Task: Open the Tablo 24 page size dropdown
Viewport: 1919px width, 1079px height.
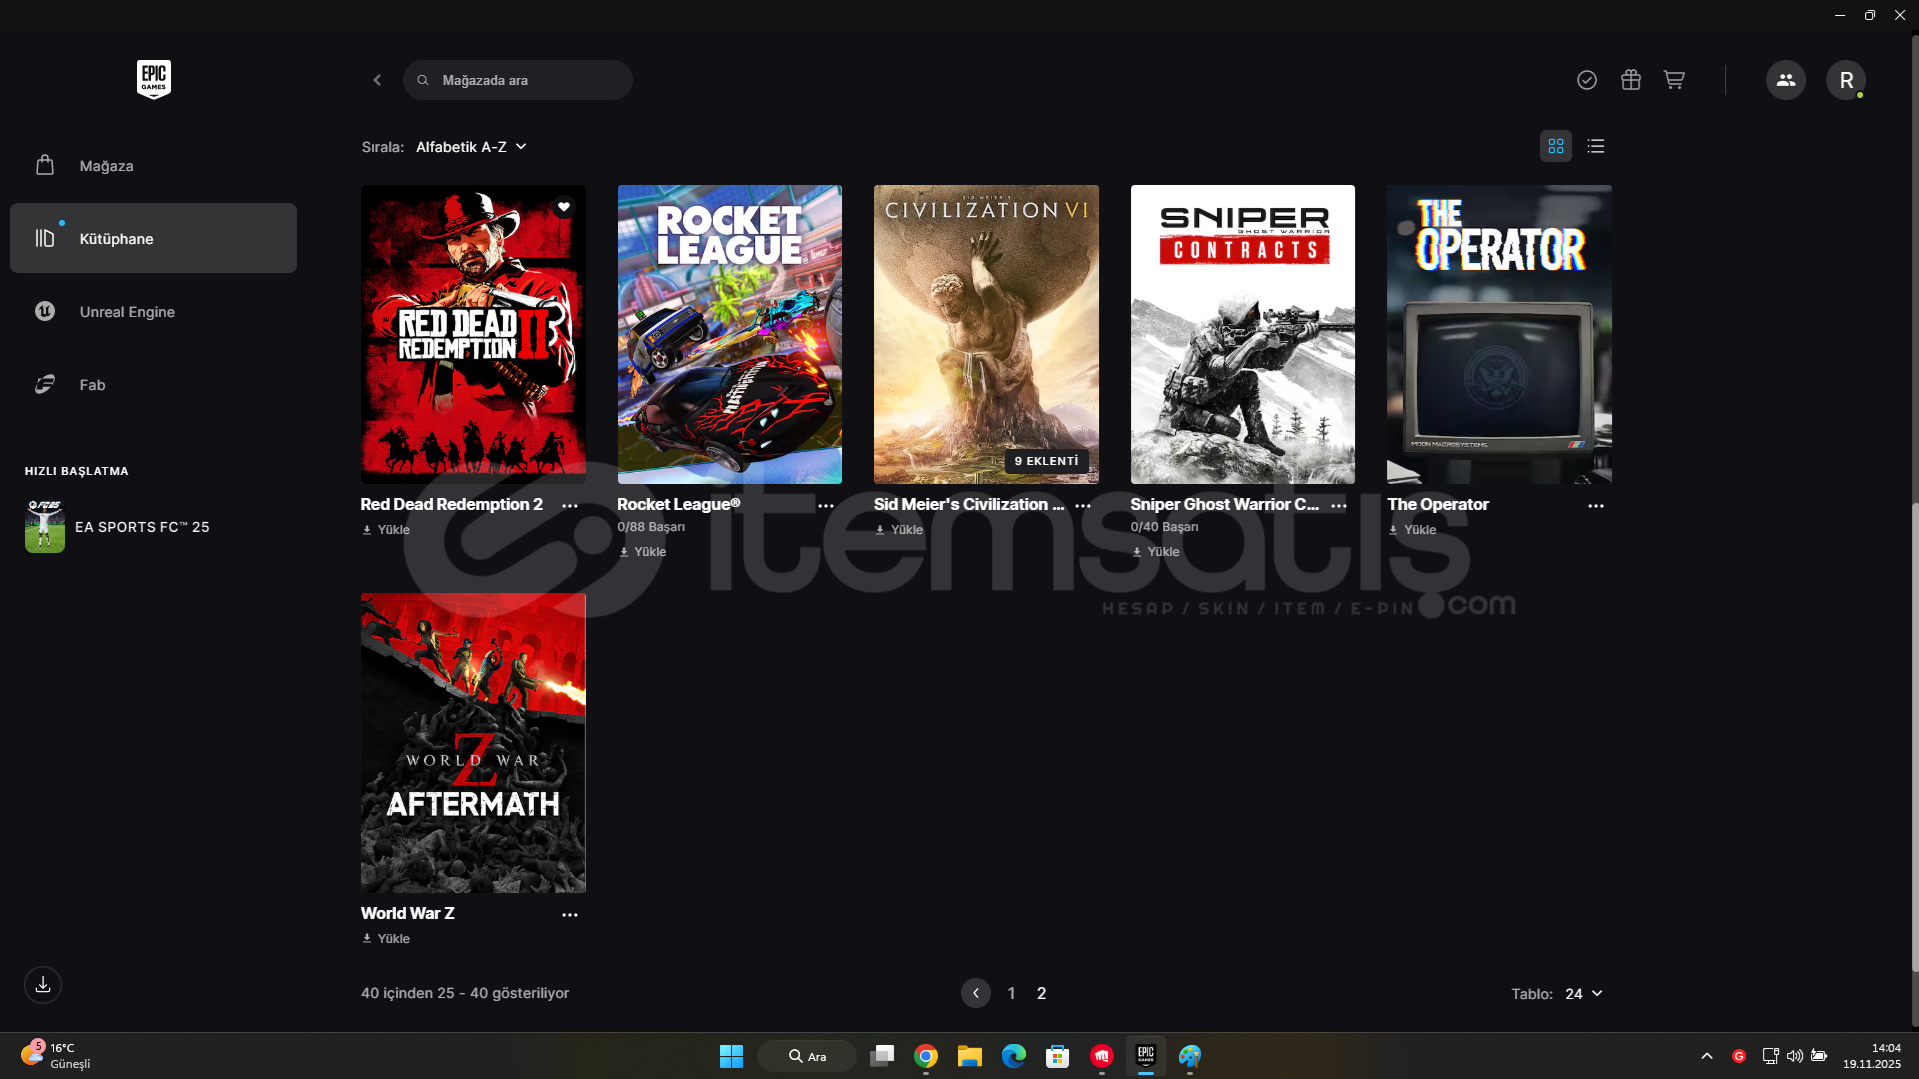Action: point(1583,994)
